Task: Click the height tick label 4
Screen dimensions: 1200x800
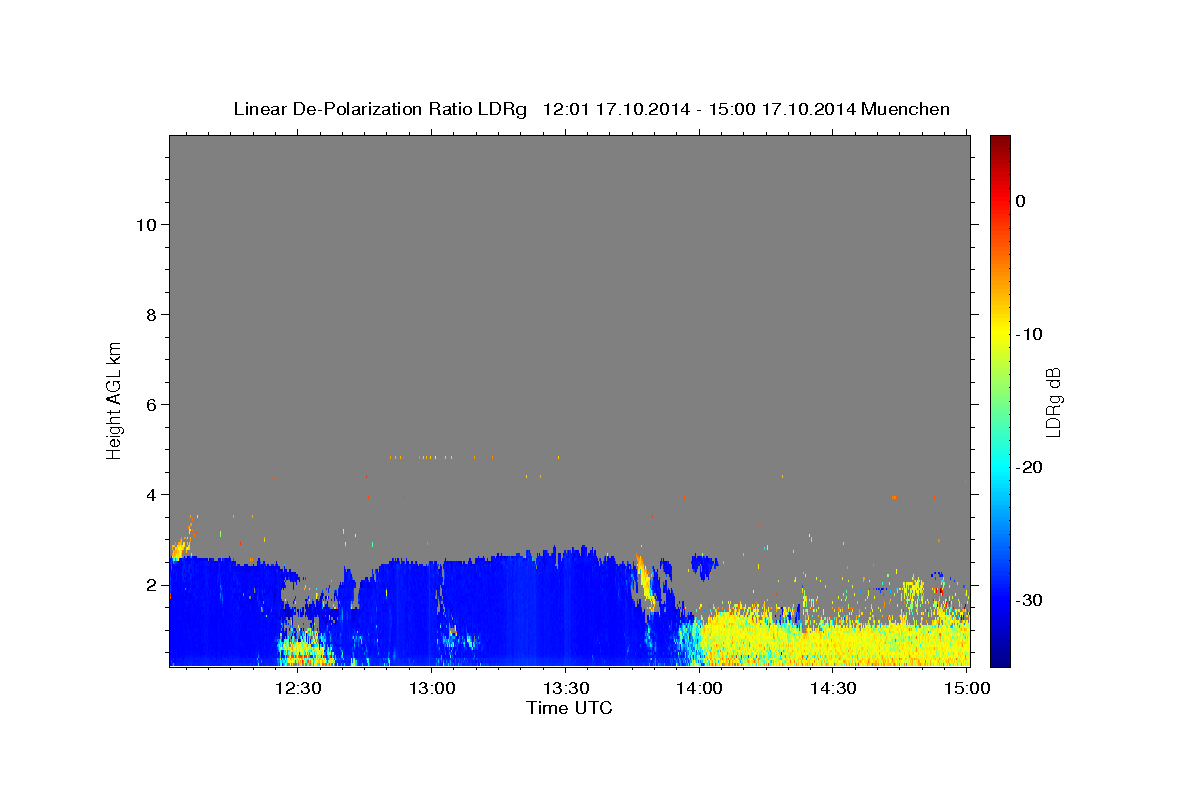Action: tap(152, 495)
